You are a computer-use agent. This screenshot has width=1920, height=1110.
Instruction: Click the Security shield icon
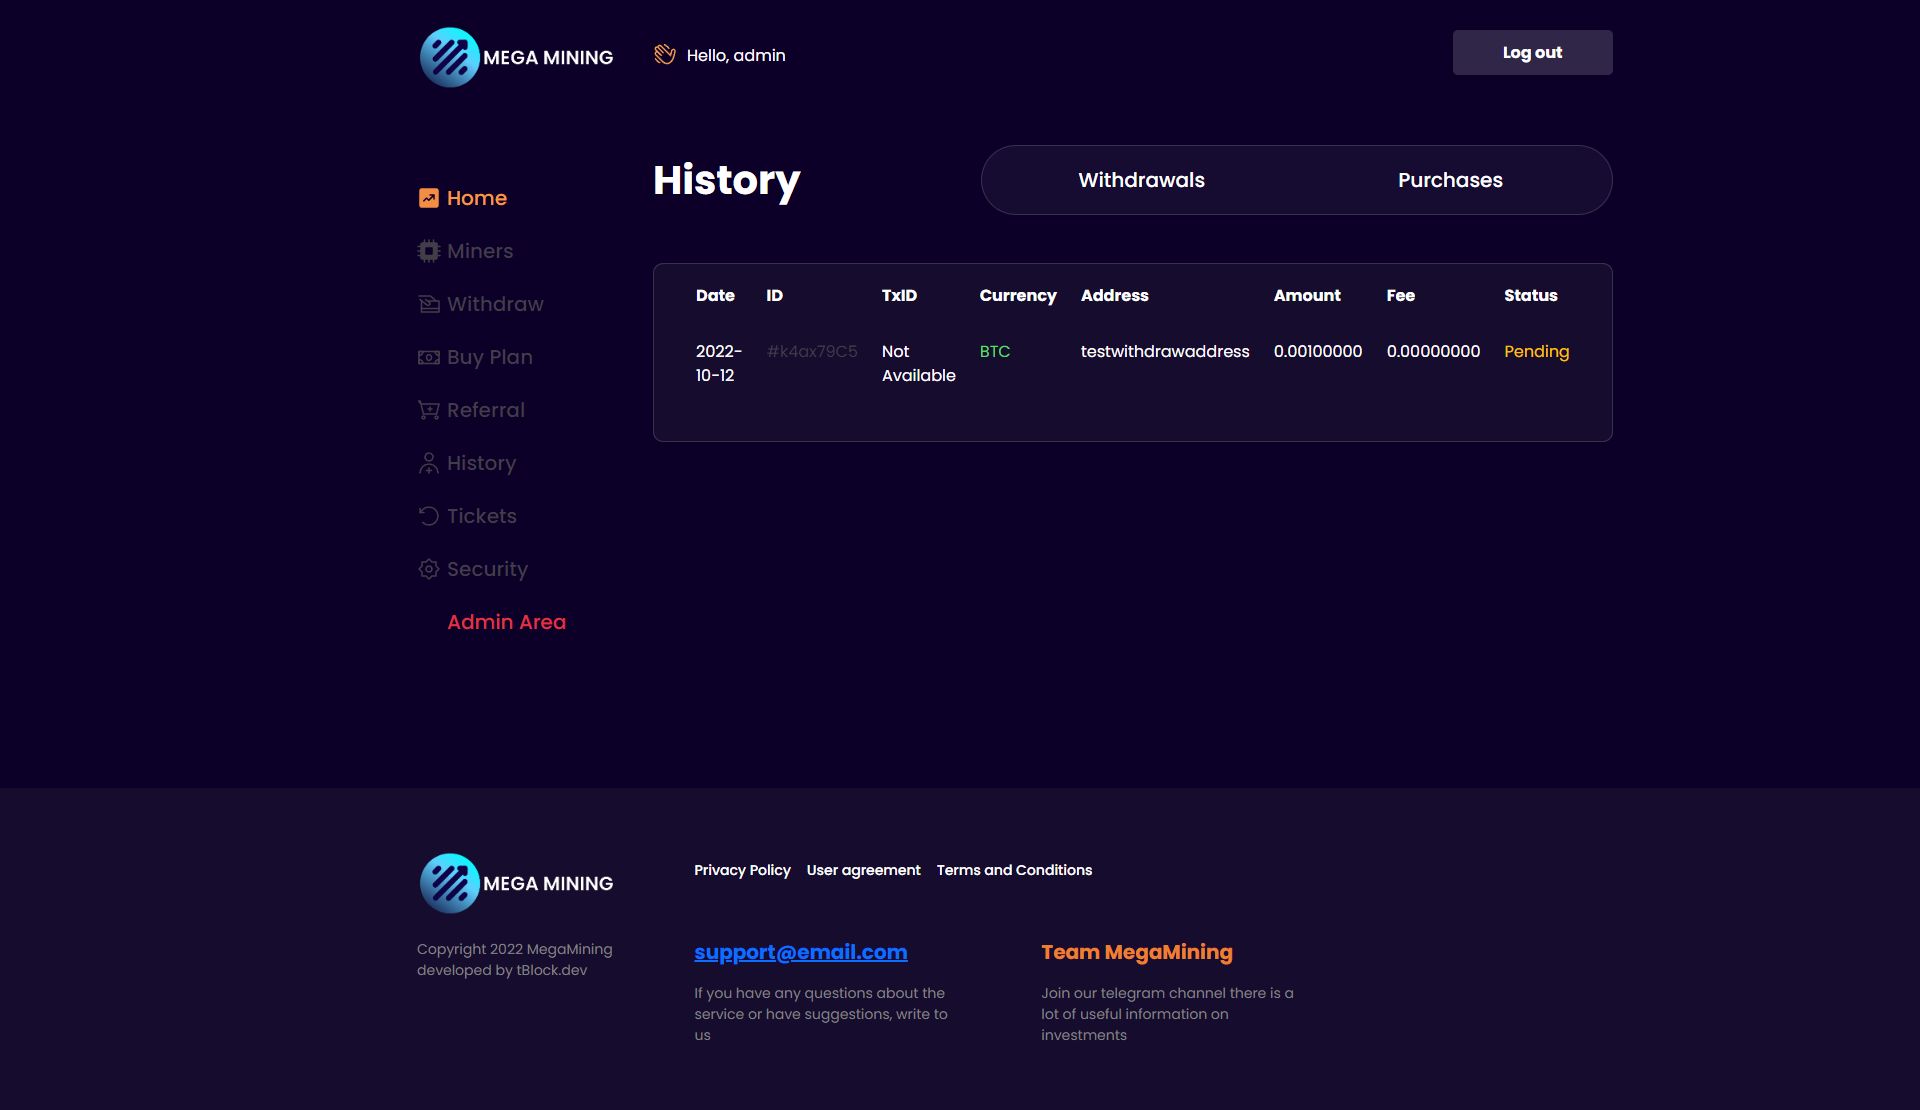tap(427, 570)
